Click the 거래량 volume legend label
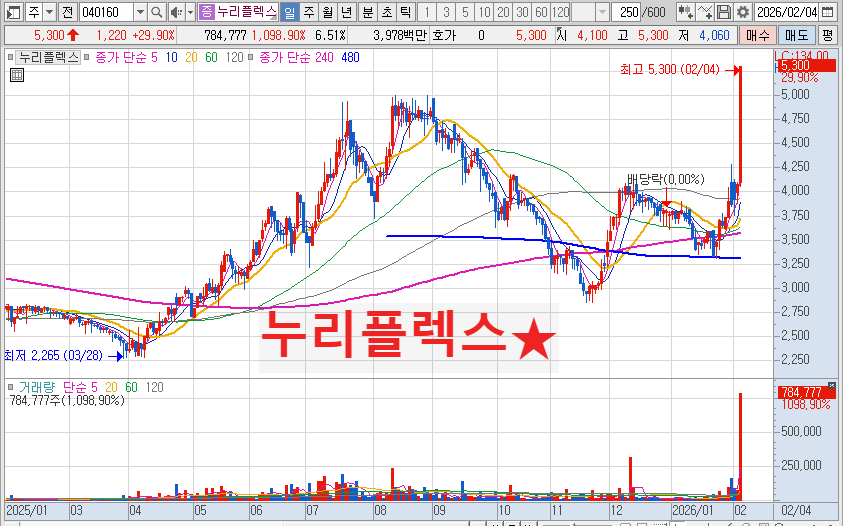Image resolution: width=843 pixels, height=526 pixels. [x=37, y=387]
